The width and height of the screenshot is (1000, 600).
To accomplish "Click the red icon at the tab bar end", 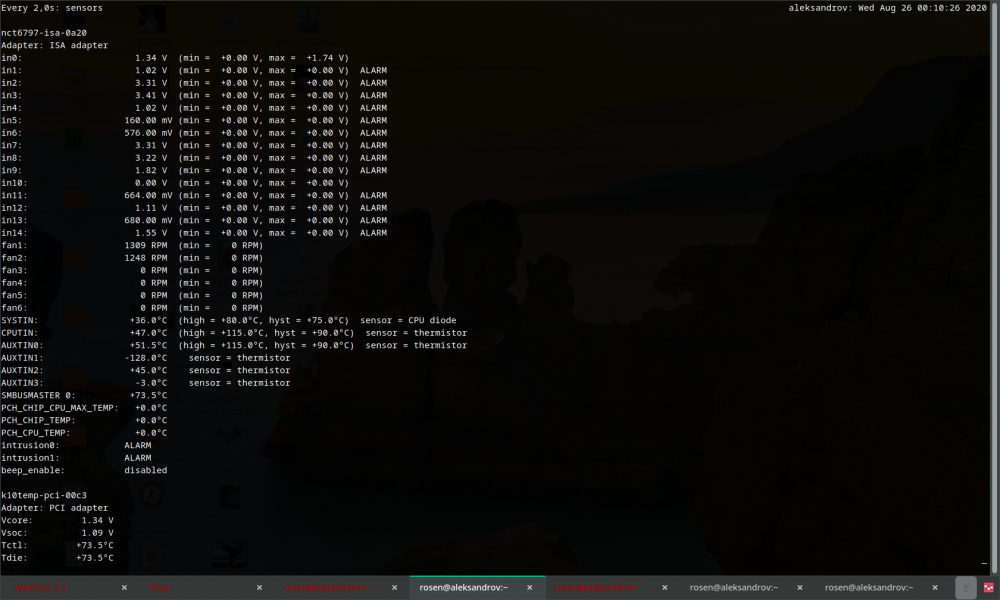I will [x=989, y=588].
